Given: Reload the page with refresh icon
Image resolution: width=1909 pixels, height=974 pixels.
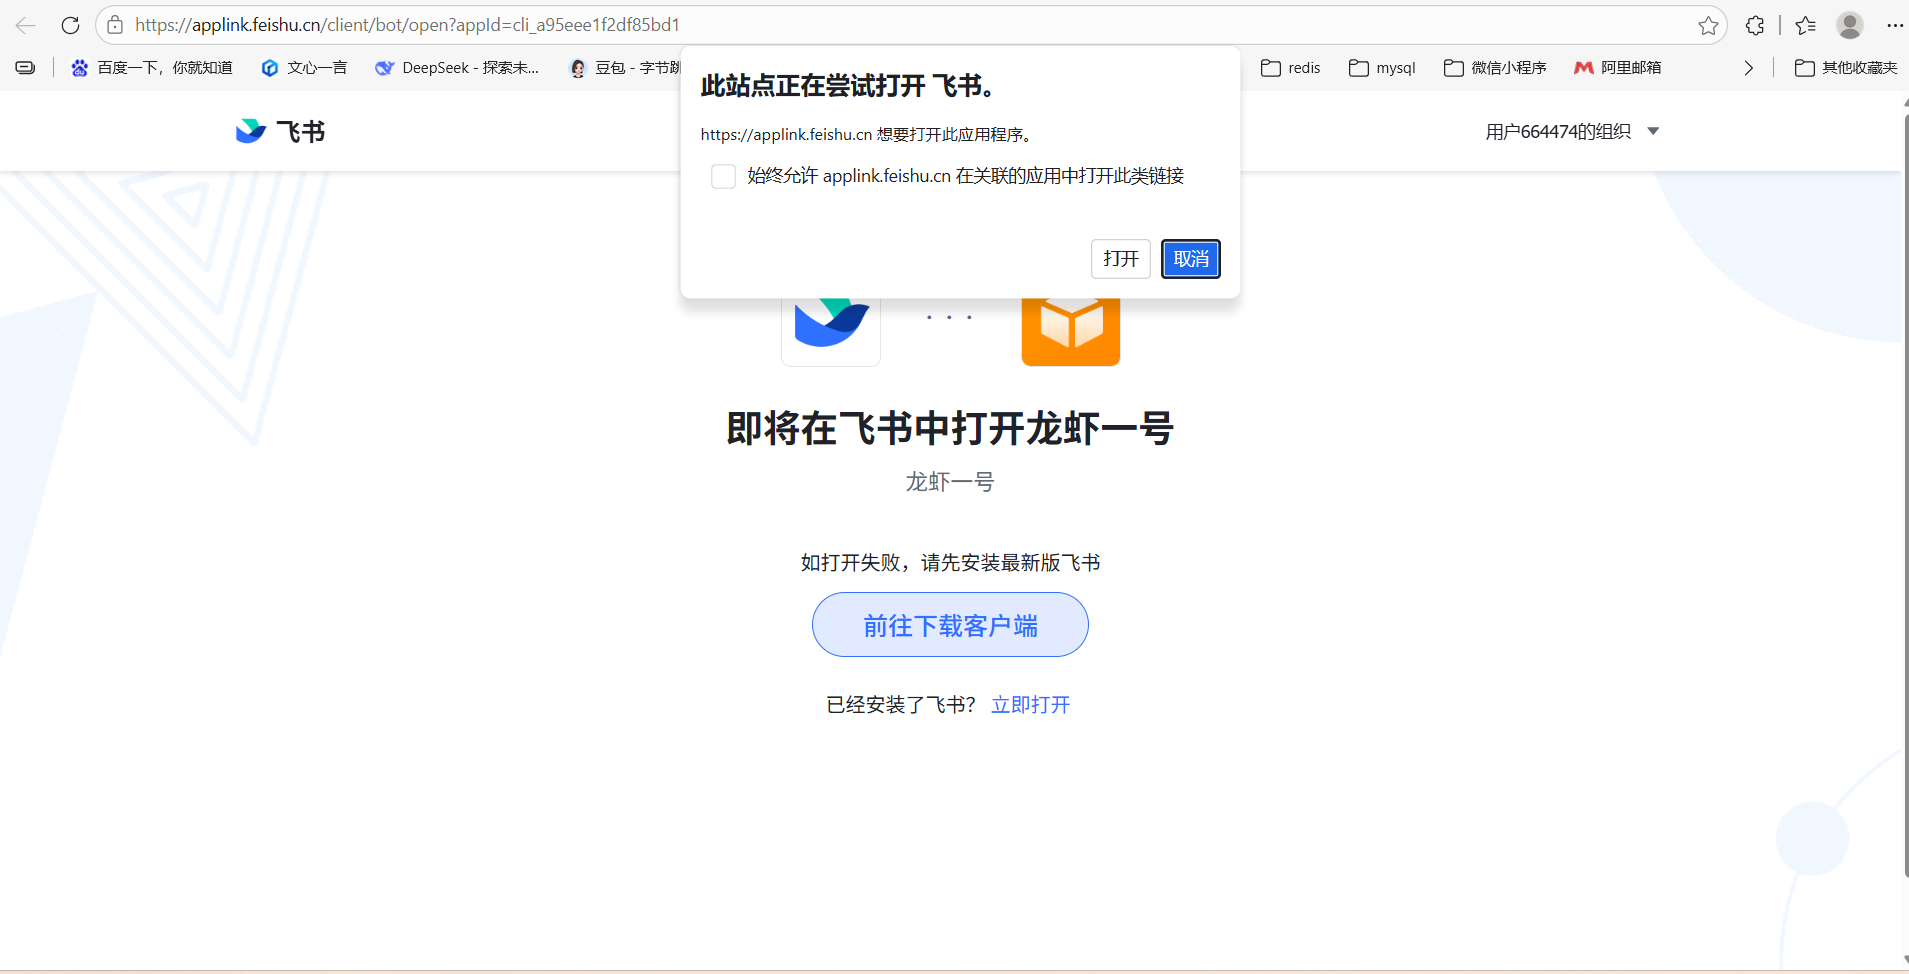Looking at the screenshot, I should click(x=70, y=25).
